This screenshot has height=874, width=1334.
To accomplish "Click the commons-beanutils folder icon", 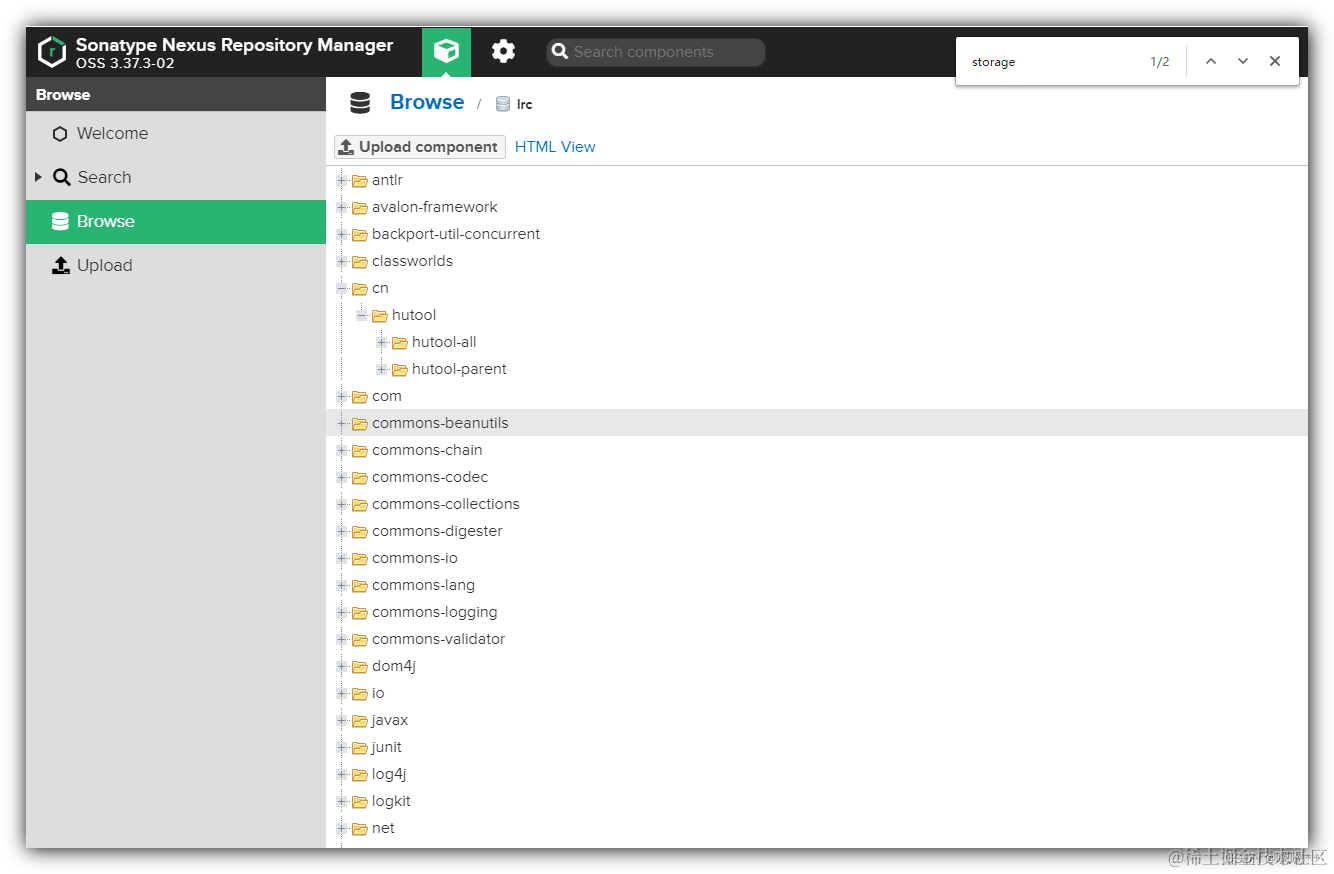I will point(360,424).
